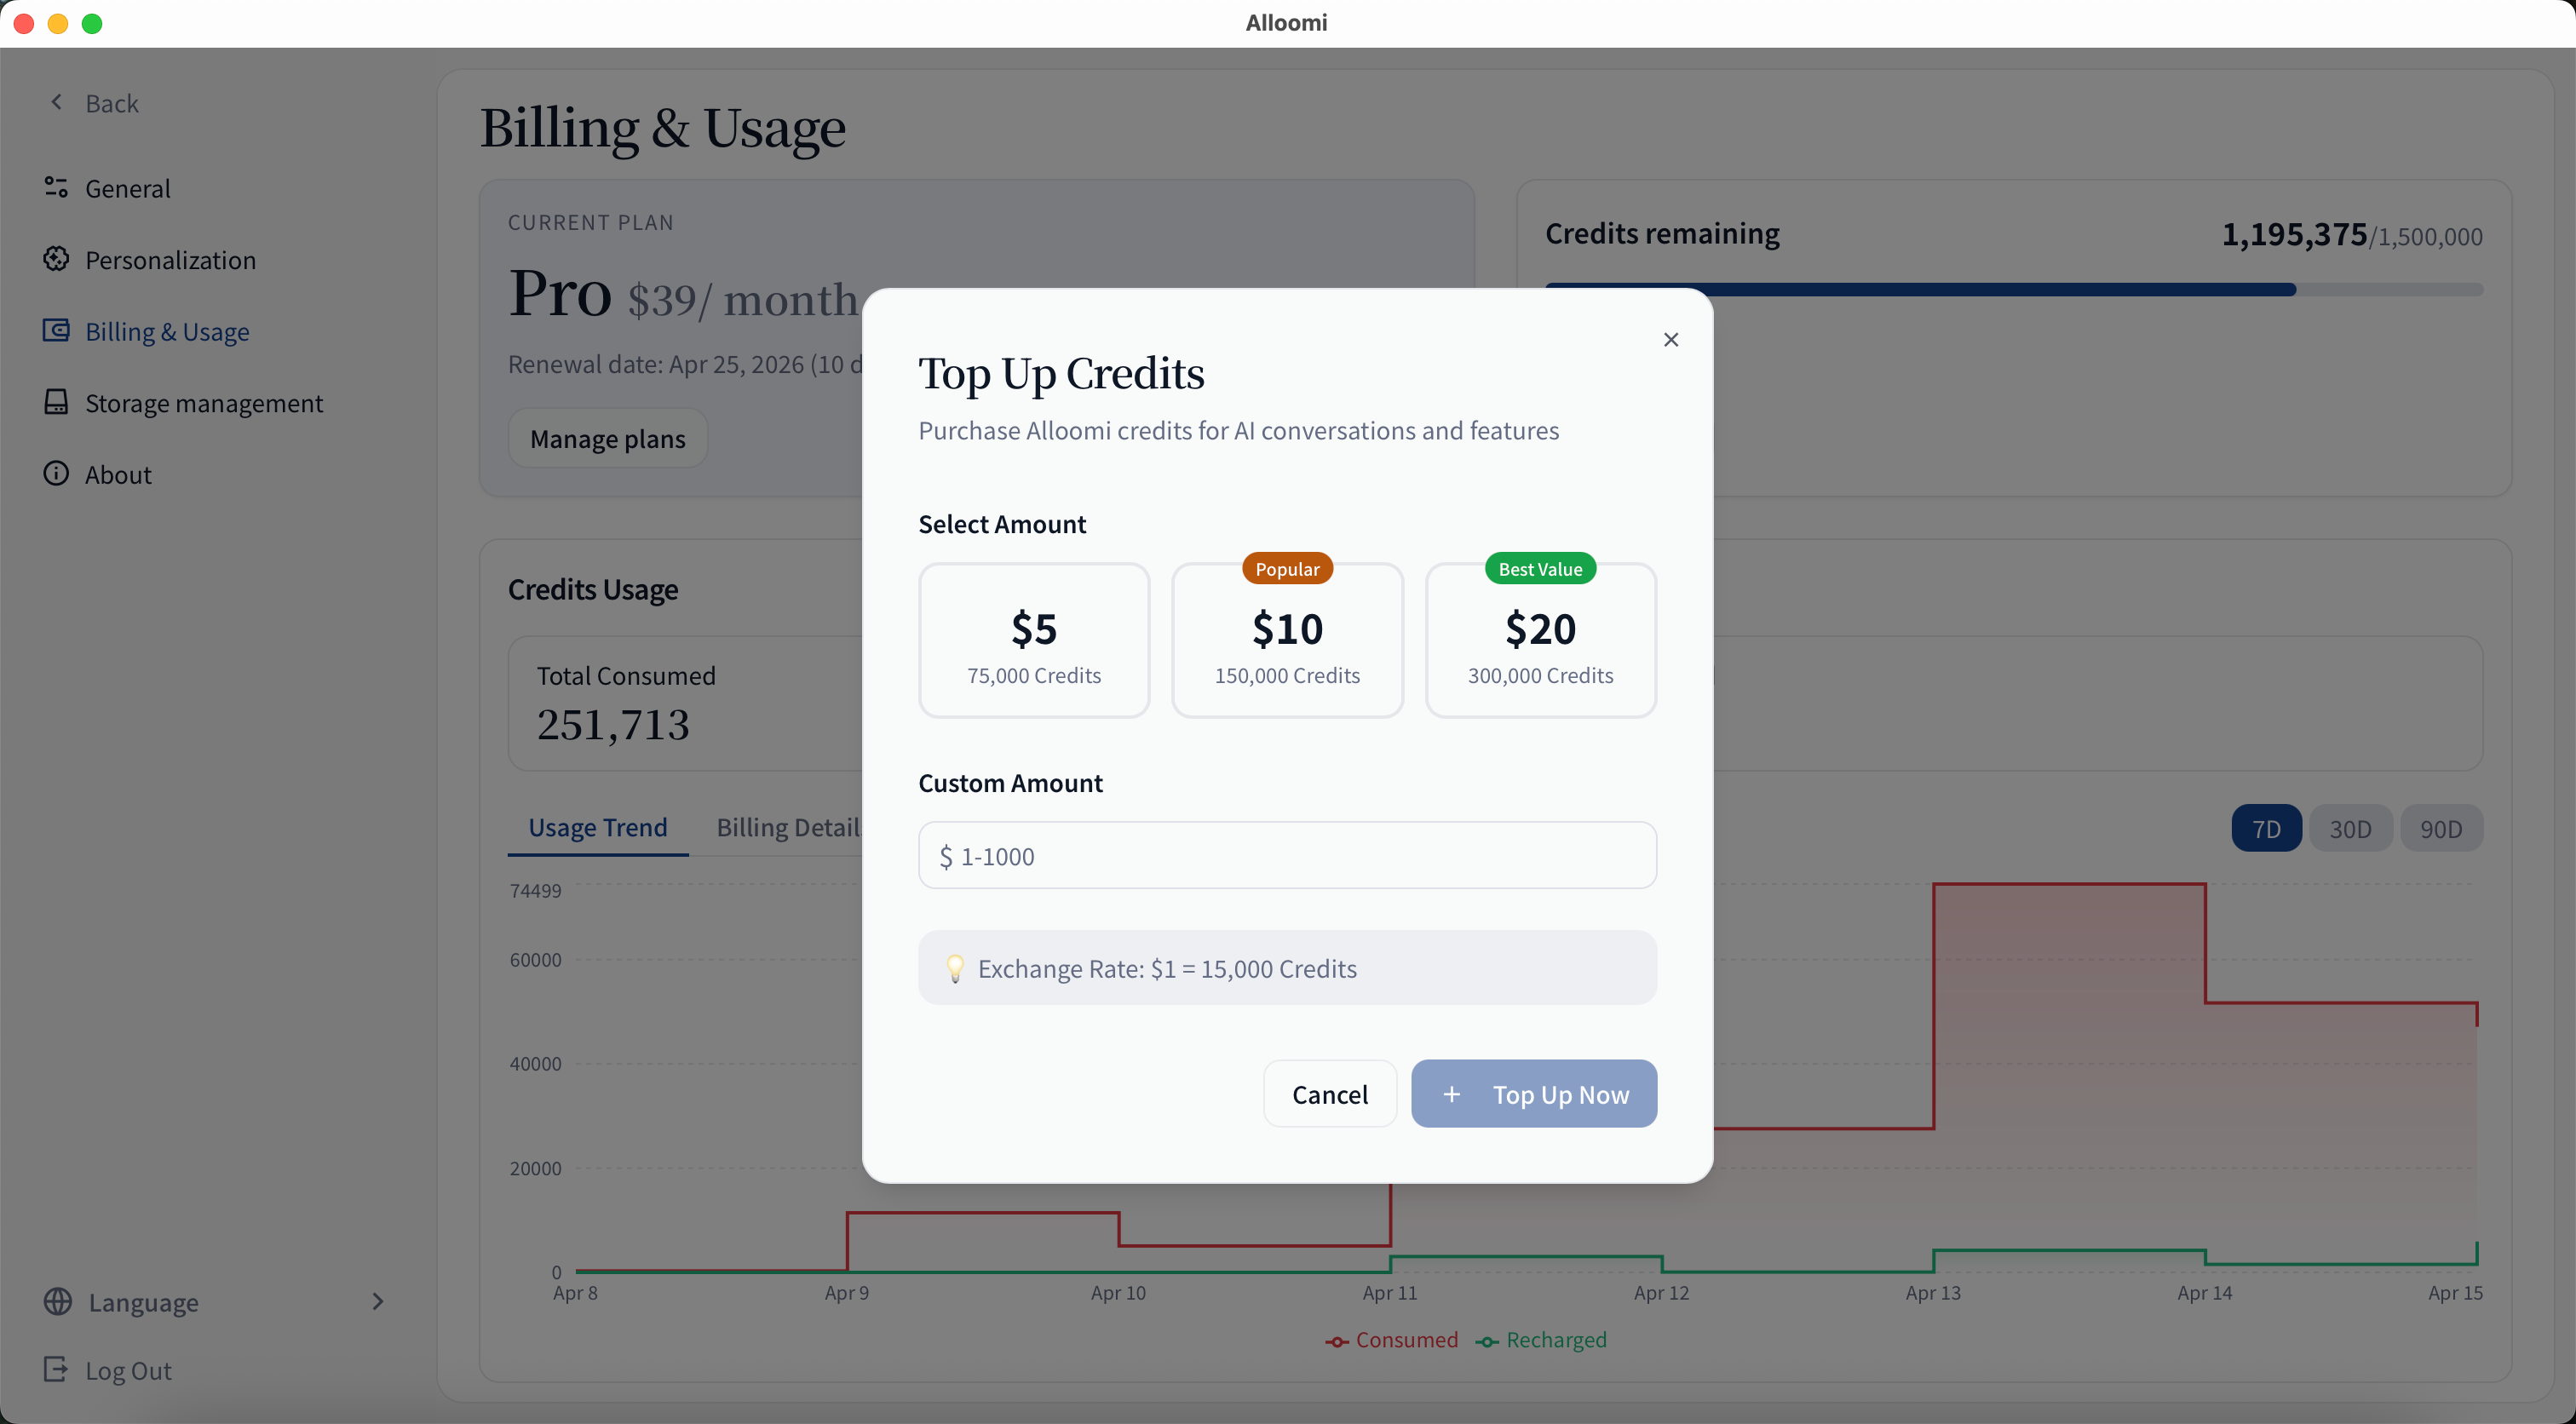Click the Storage management drive icon
The image size is (2576, 1424).
click(x=56, y=402)
